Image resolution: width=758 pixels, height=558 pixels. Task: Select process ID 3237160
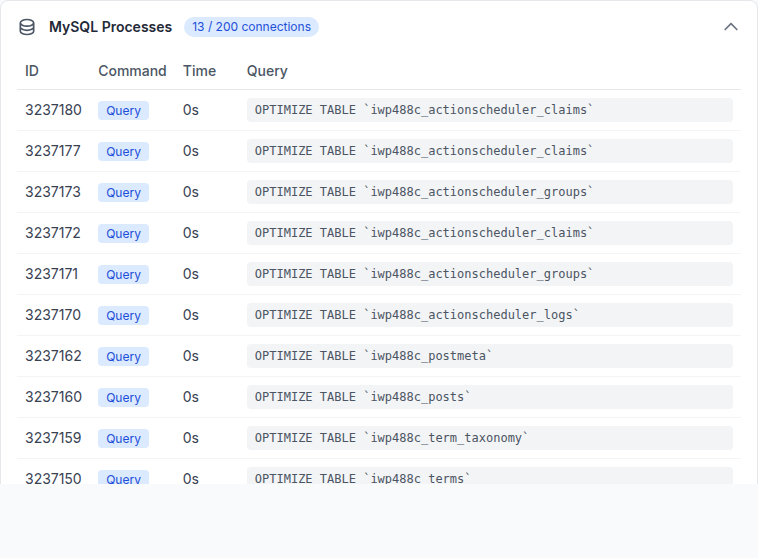(53, 397)
